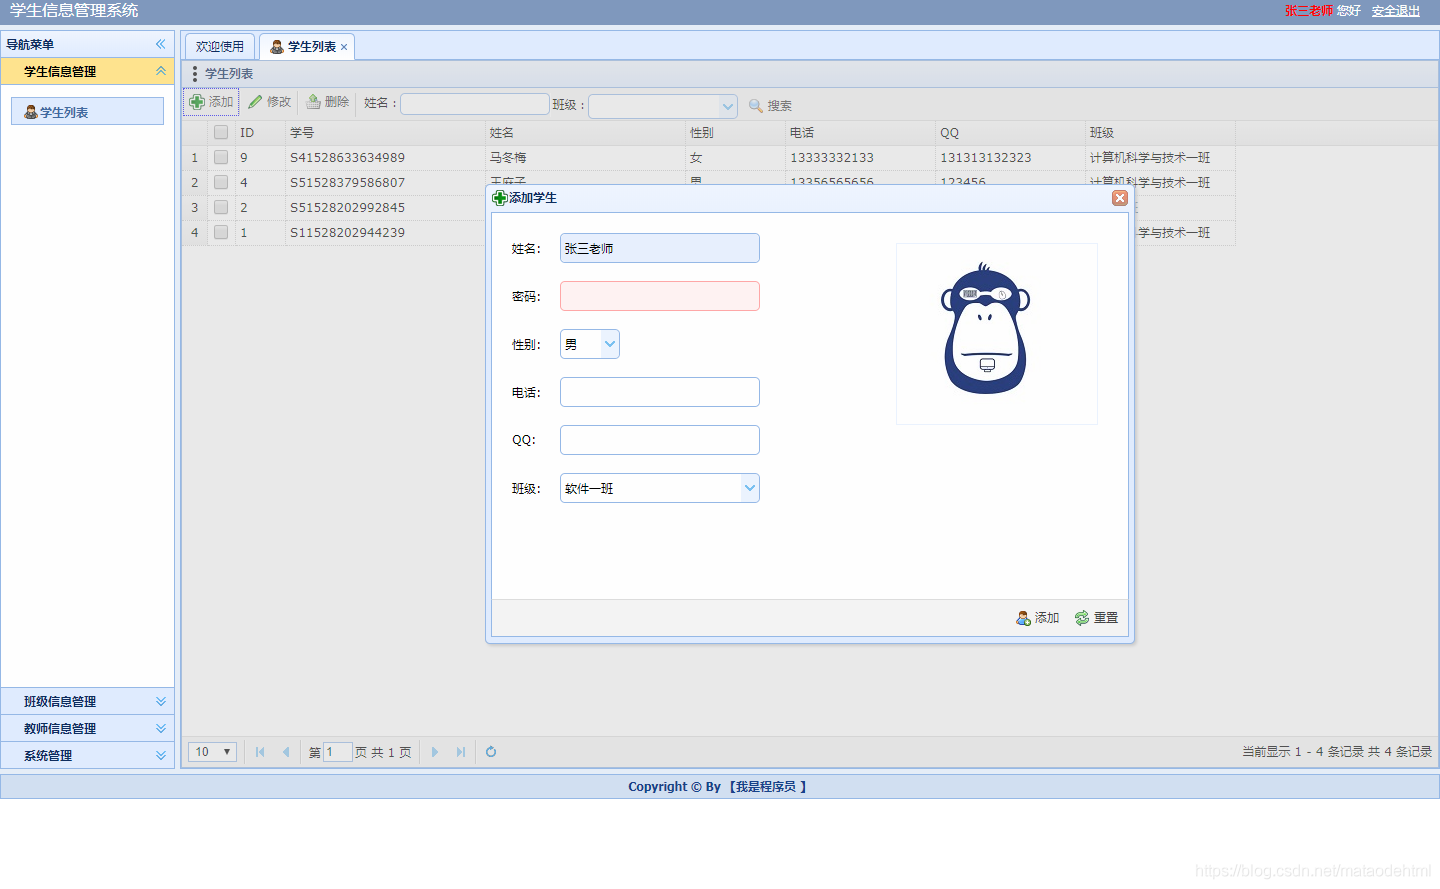Close the 添加学生 dialog
1440x889 pixels.
point(1120,198)
